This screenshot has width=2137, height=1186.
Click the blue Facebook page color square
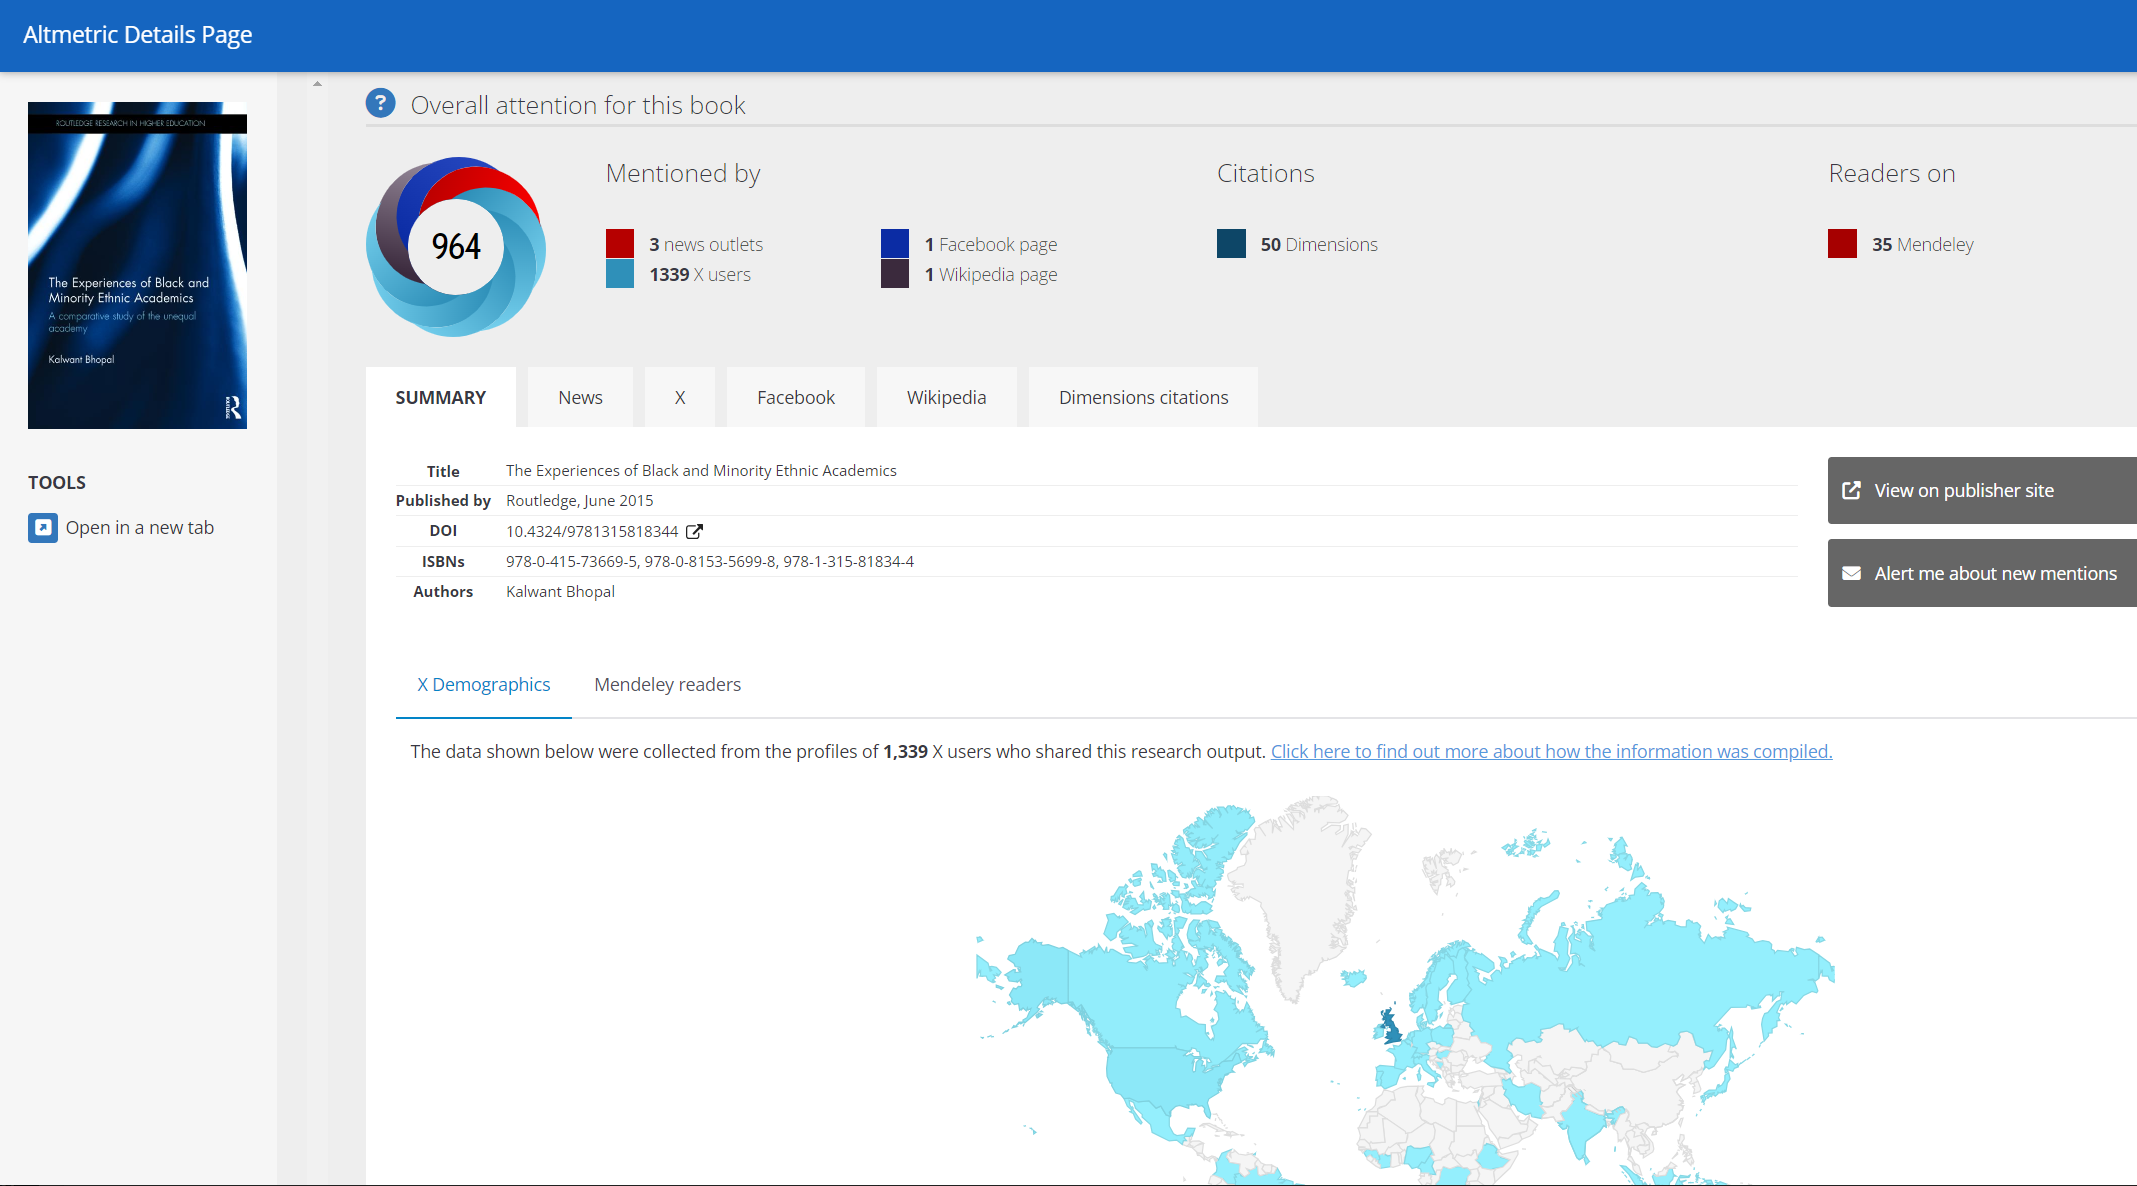coord(895,243)
